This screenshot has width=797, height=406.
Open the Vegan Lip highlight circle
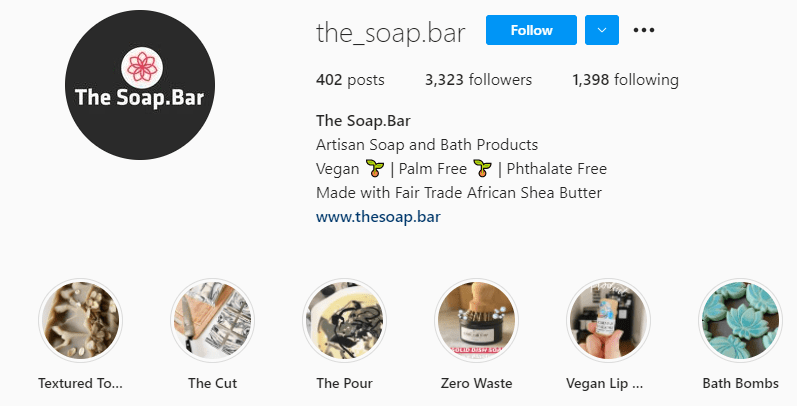(x=608, y=321)
